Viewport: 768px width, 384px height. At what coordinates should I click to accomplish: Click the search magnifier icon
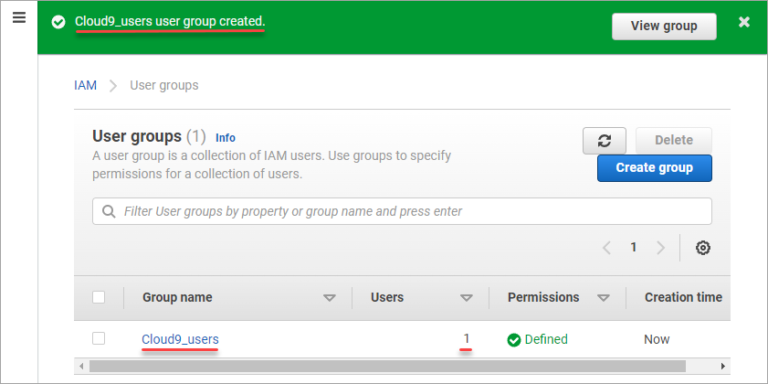[109, 211]
